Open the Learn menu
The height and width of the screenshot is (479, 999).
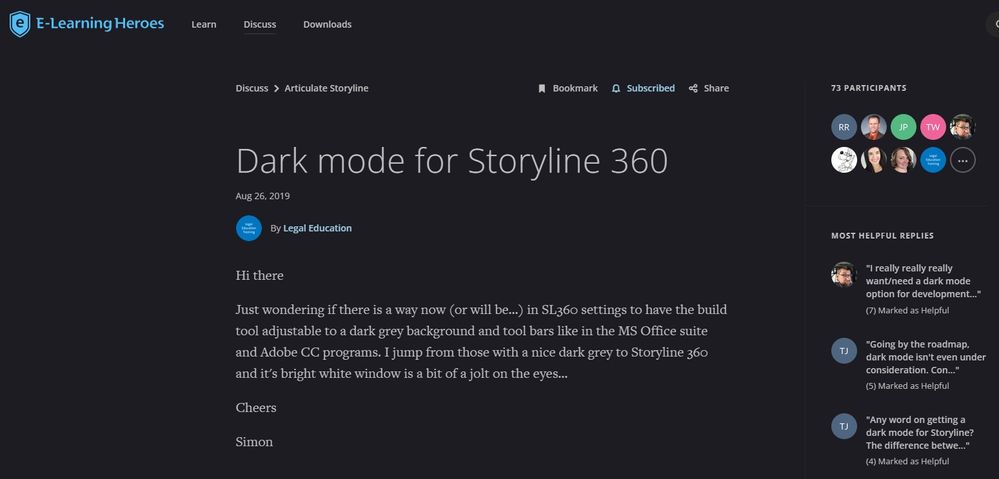(204, 24)
